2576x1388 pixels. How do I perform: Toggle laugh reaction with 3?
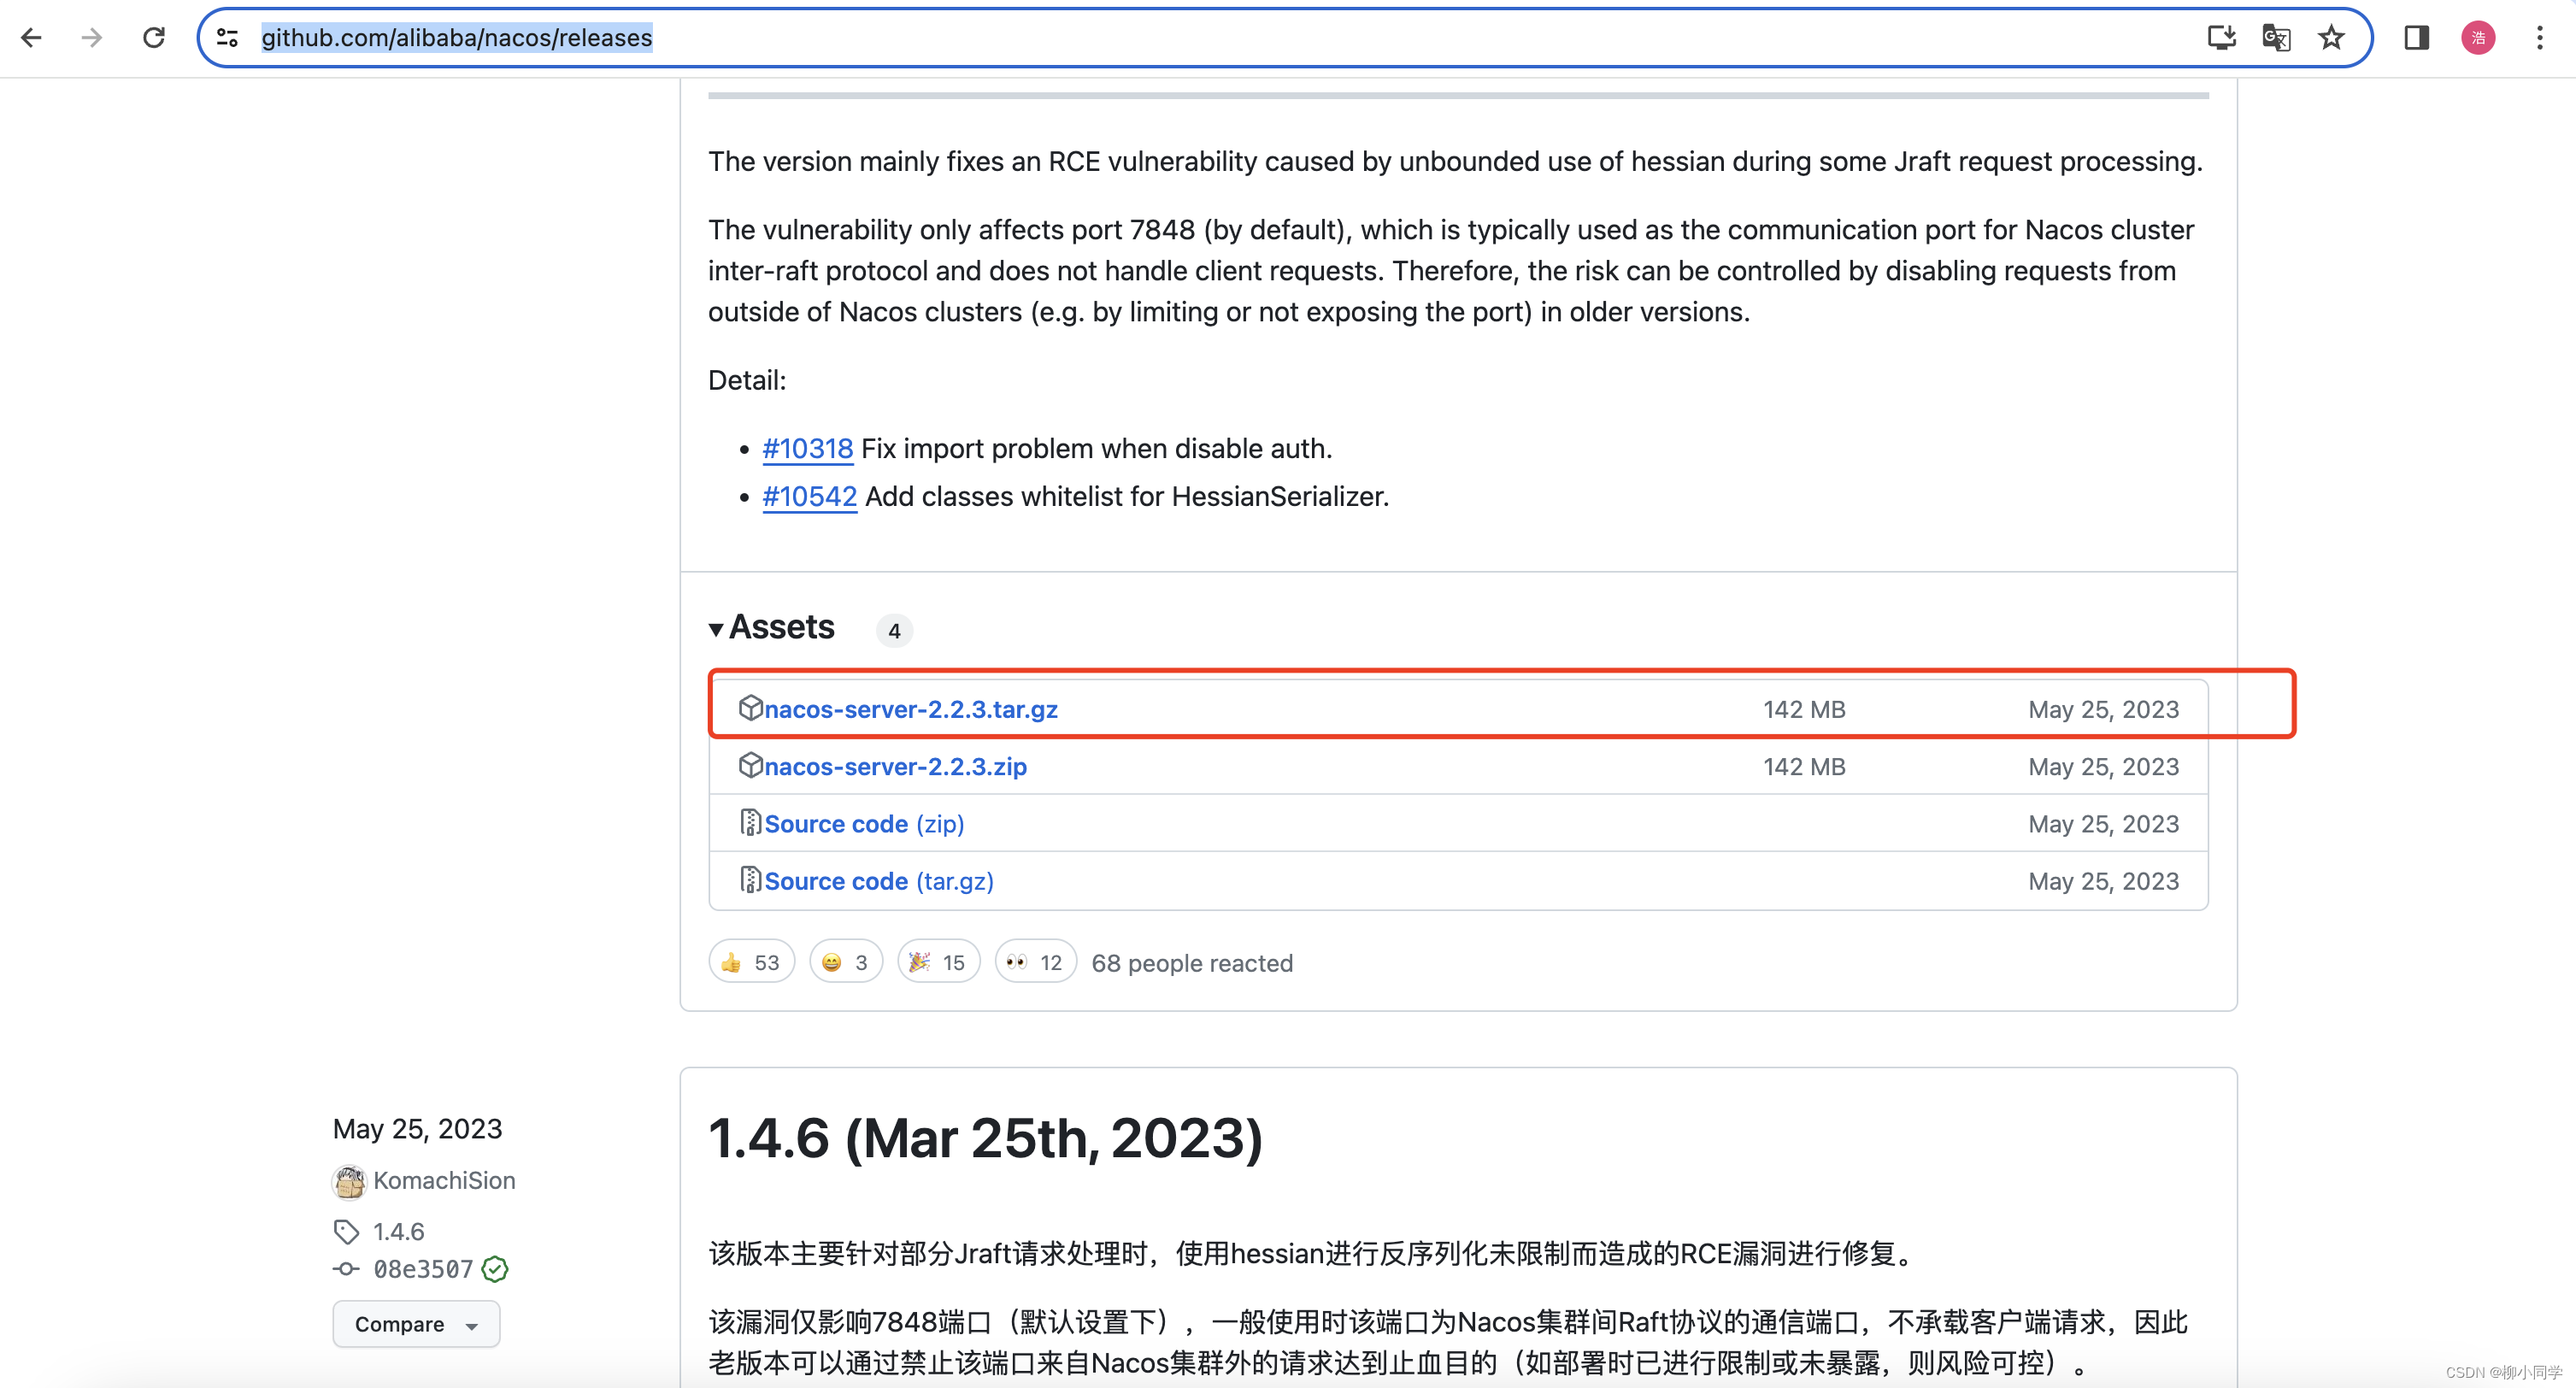(845, 962)
